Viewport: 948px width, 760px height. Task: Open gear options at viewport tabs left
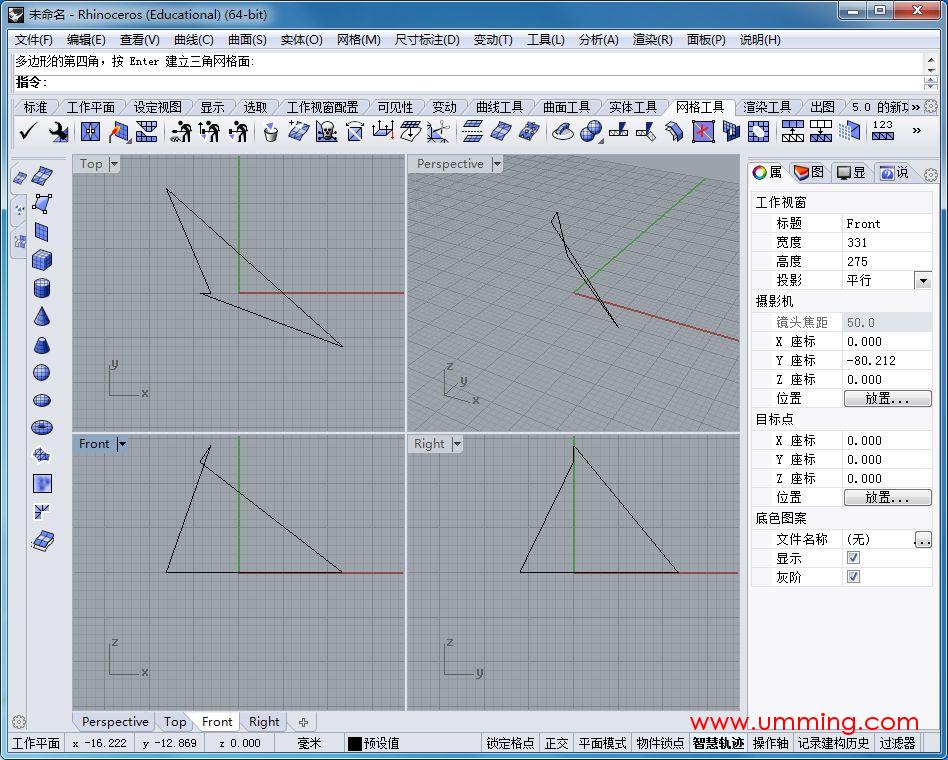coord(19,722)
